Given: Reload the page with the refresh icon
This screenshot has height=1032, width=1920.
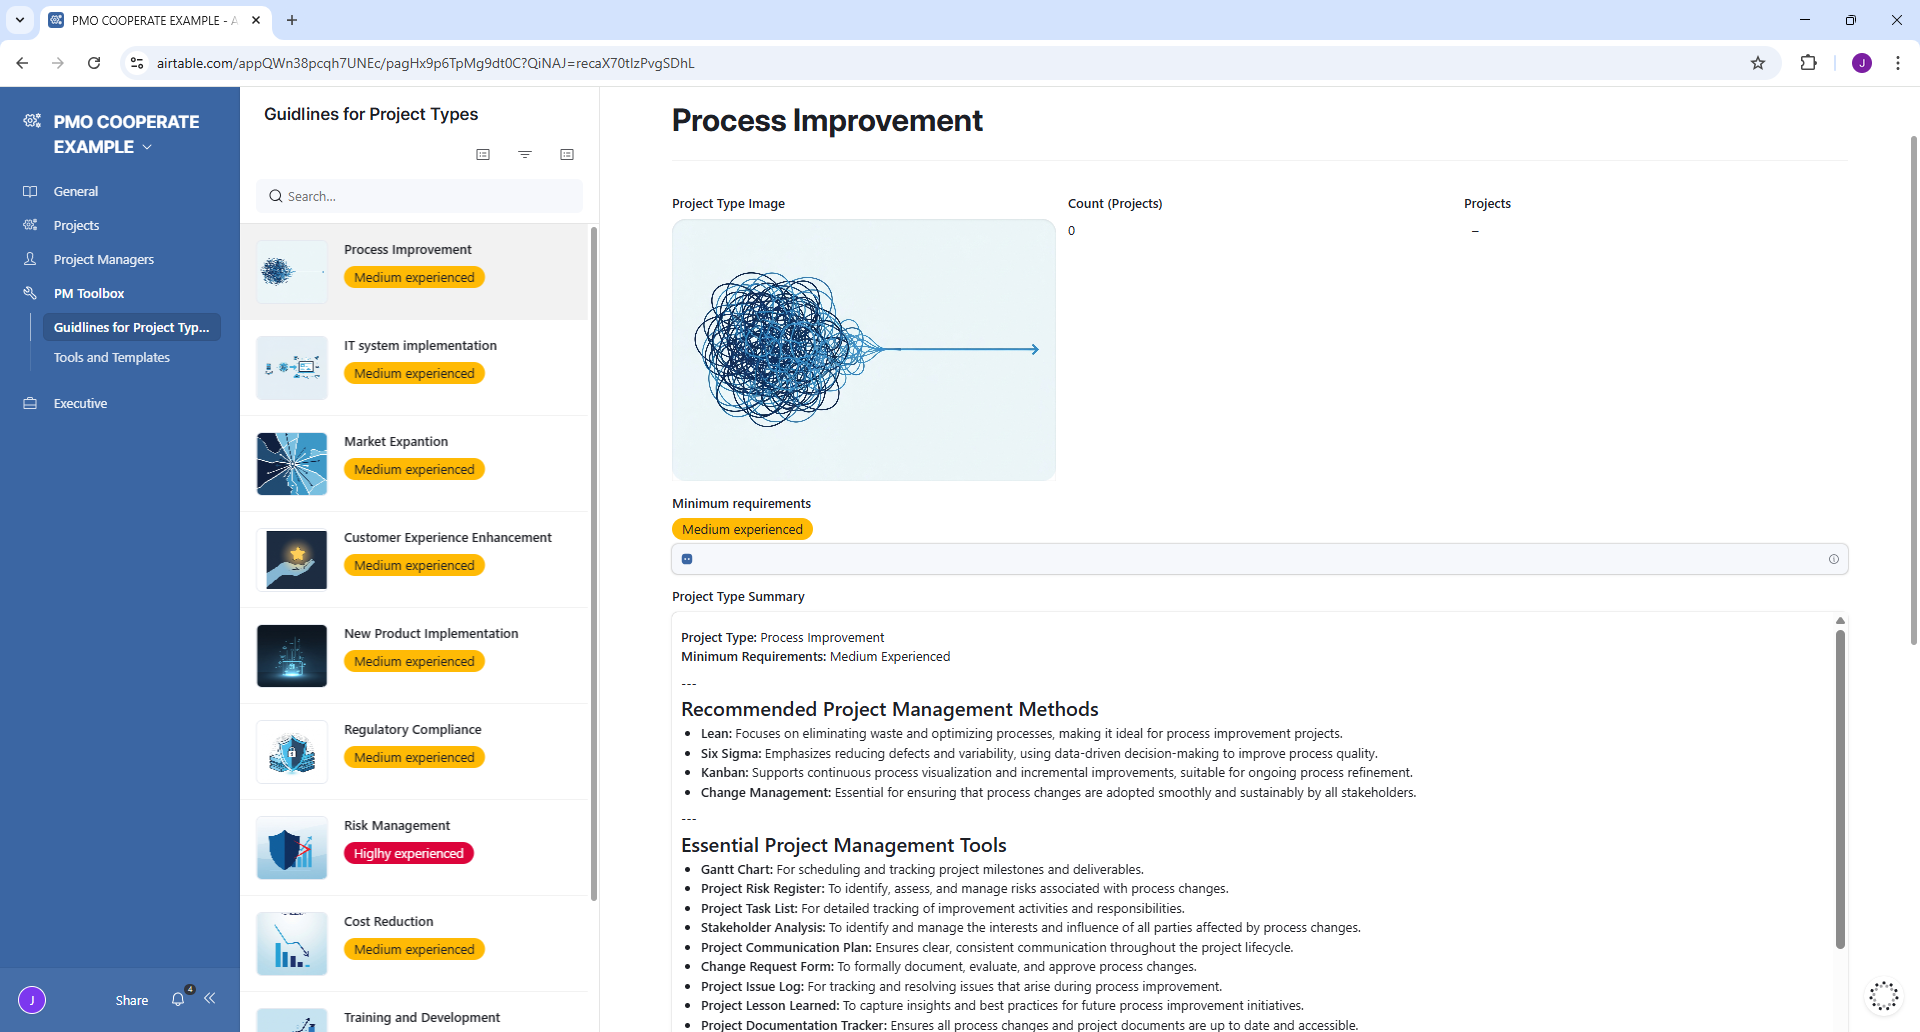Looking at the screenshot, I should (94, 63).
